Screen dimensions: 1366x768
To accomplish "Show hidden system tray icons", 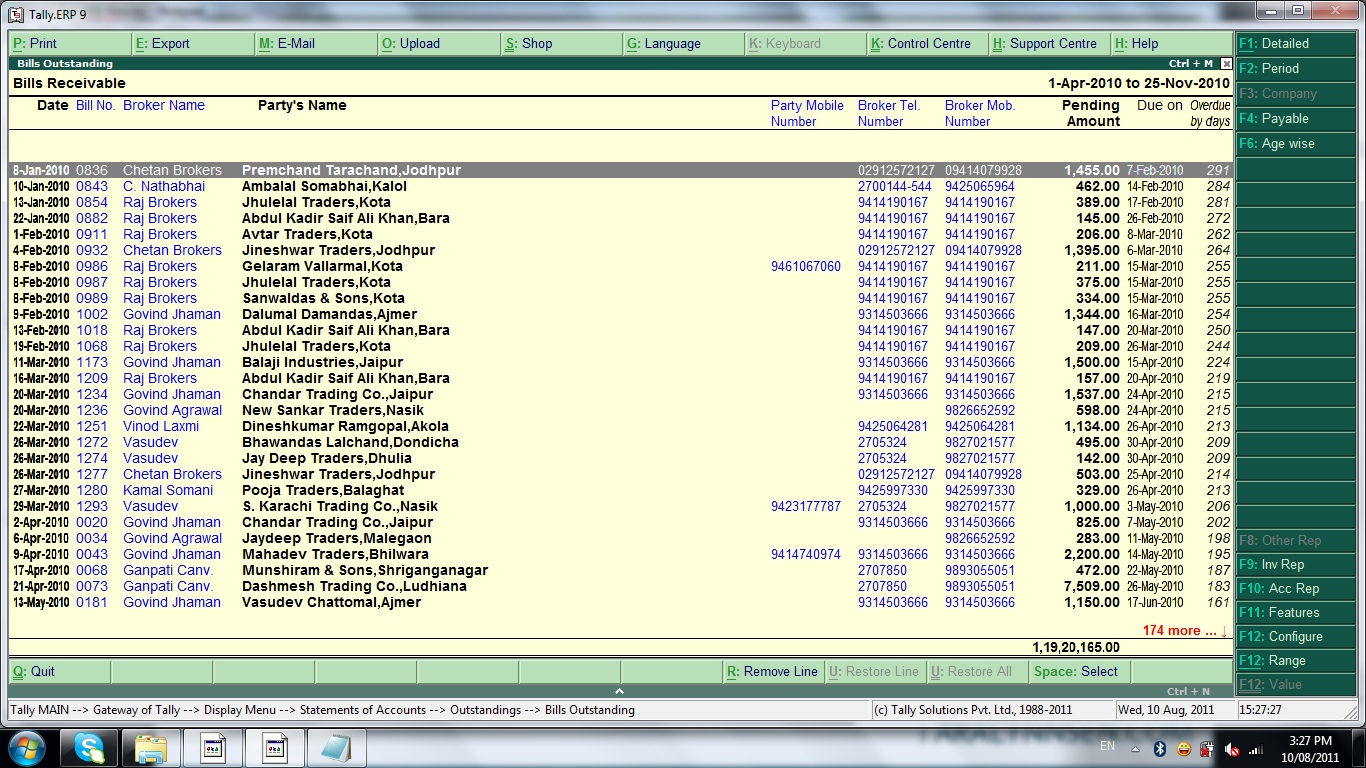I will coord(1135,748).
